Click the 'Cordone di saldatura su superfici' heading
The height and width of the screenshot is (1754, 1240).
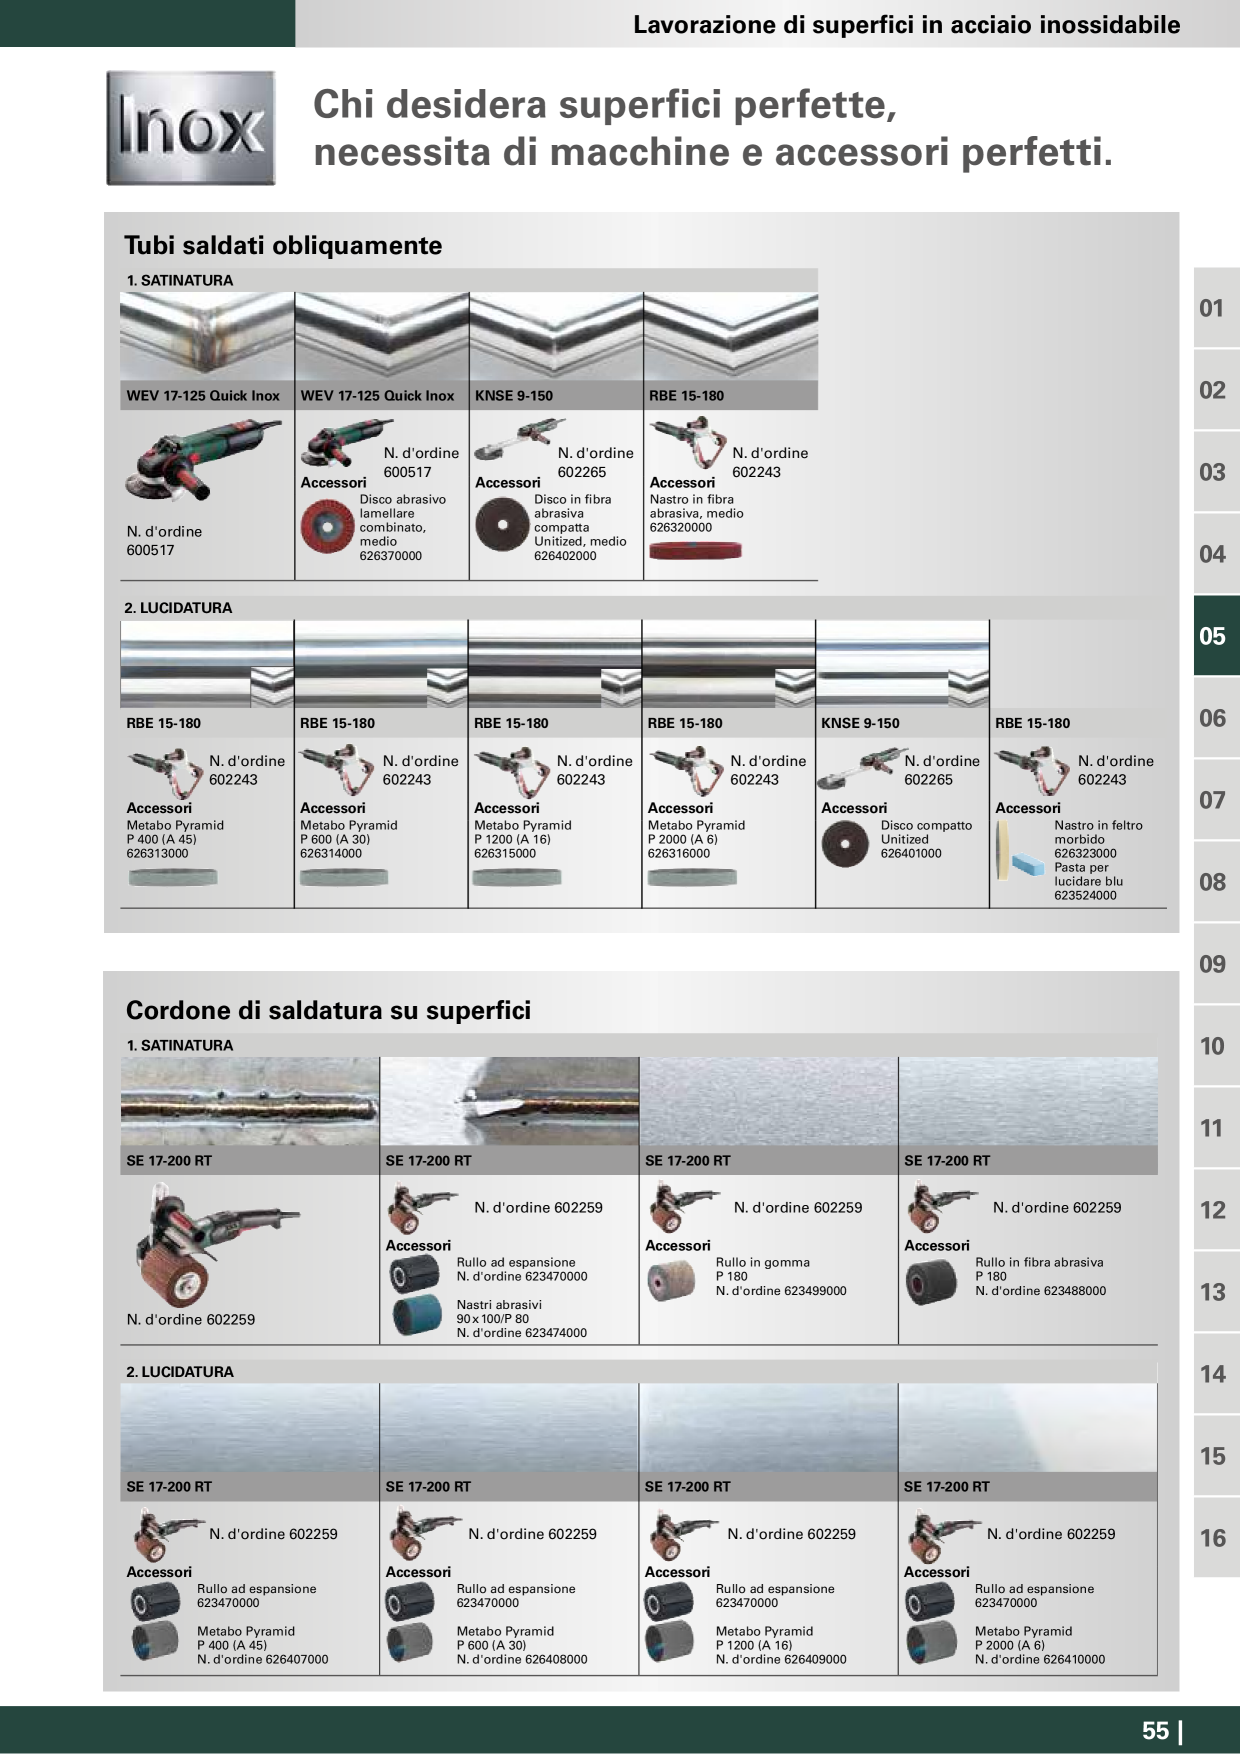(x=328, y=1010)
